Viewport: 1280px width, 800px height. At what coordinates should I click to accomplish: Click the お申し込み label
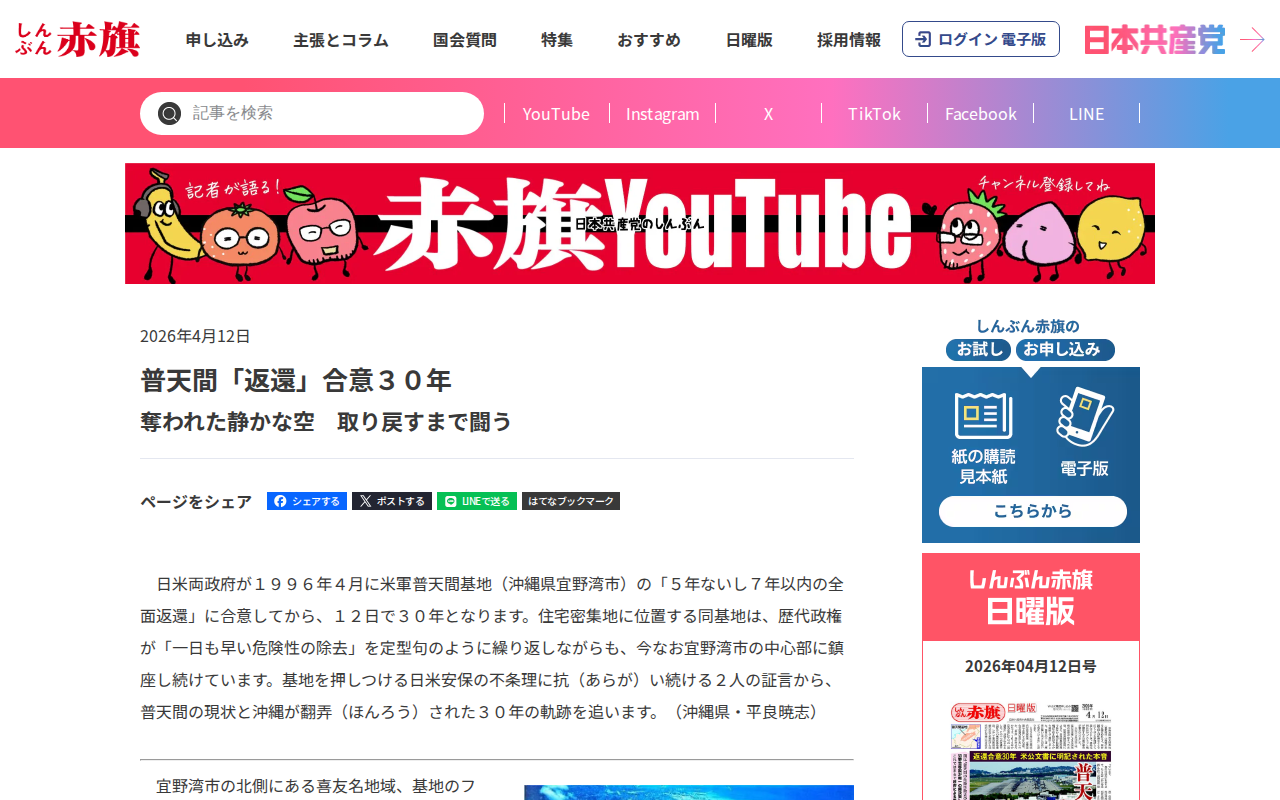(x=1065, y=349)
